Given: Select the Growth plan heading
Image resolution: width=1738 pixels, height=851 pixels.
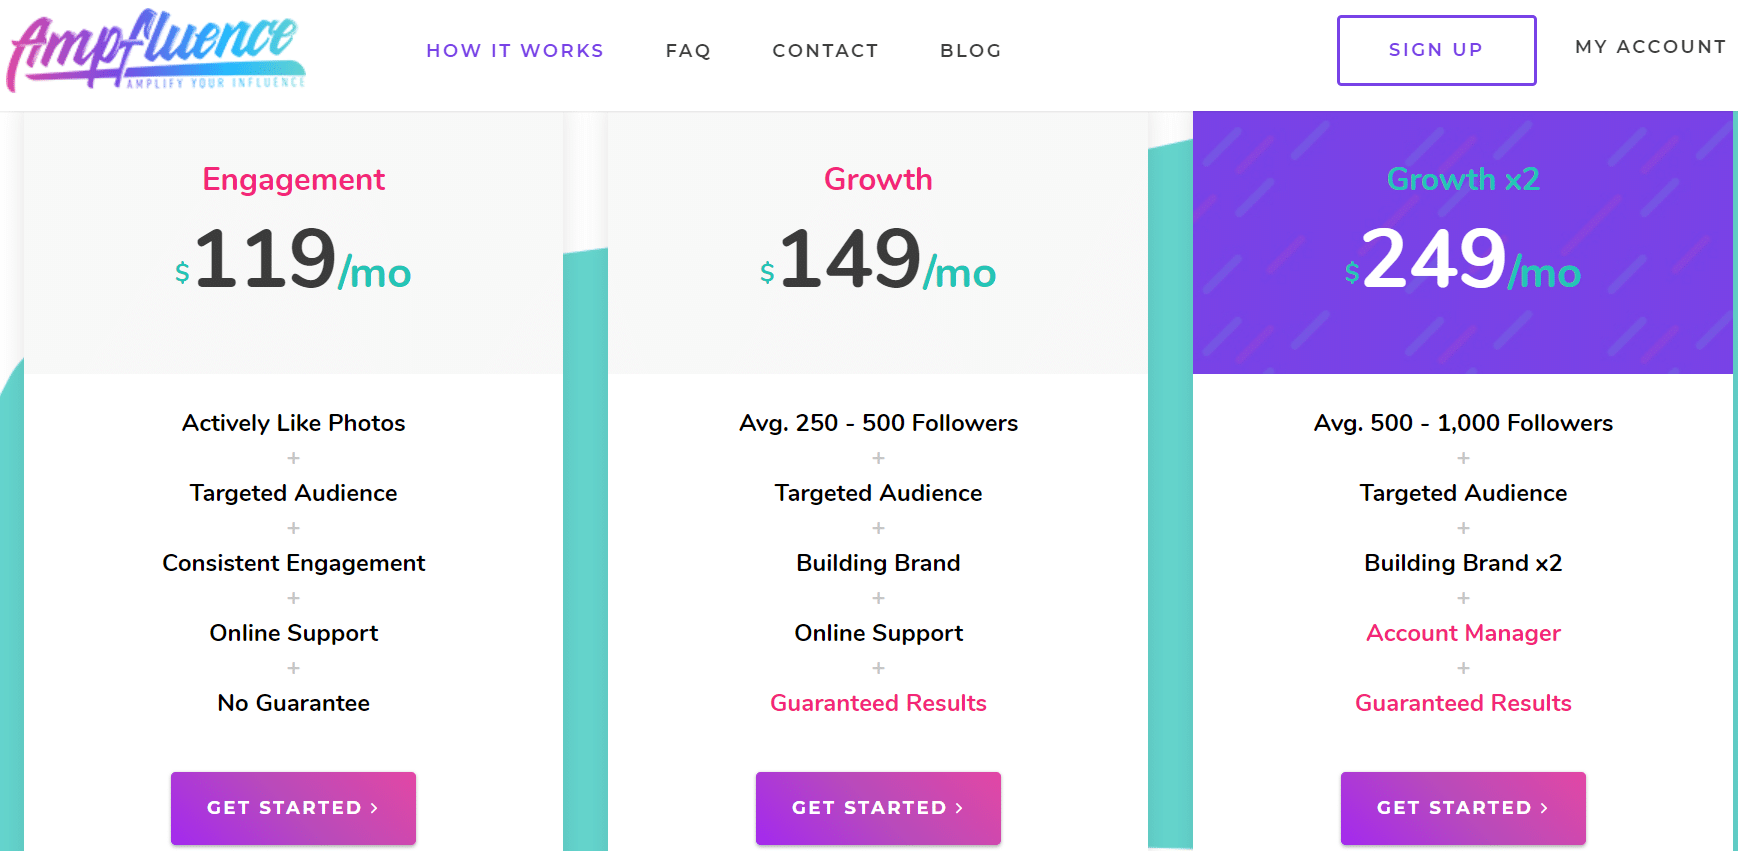Looking at the screenshot, I should tap(878, 179).
